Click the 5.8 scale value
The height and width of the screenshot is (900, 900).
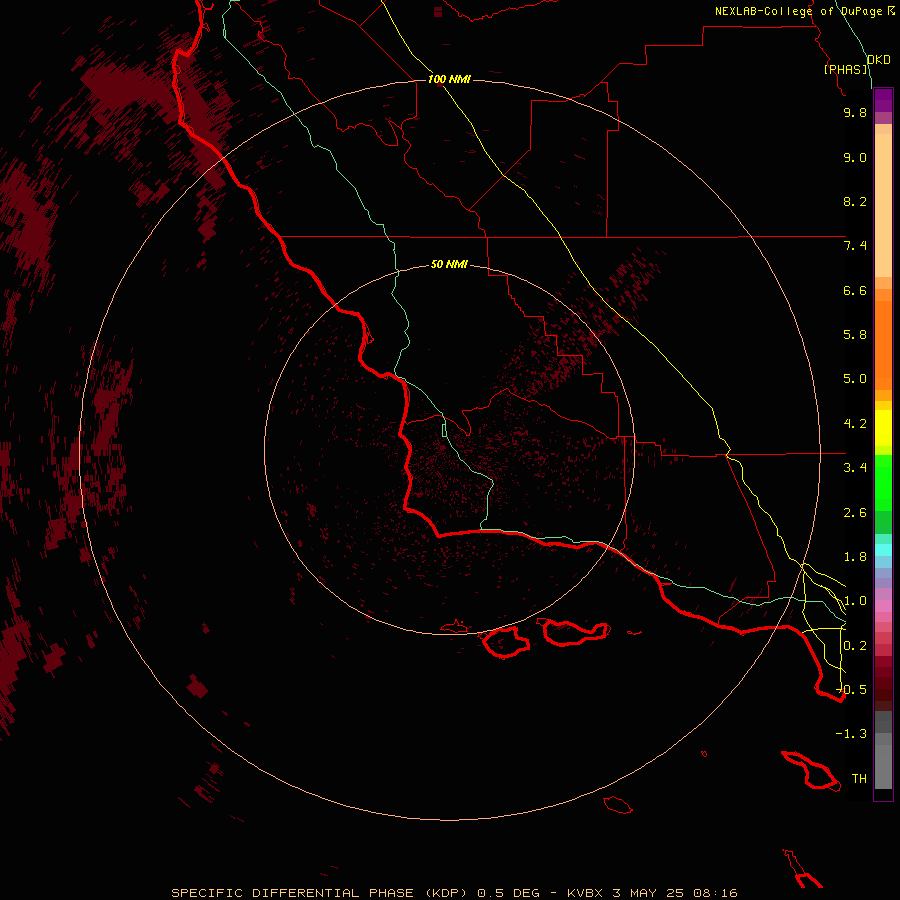pyautogui.click(x=855, y=335)
